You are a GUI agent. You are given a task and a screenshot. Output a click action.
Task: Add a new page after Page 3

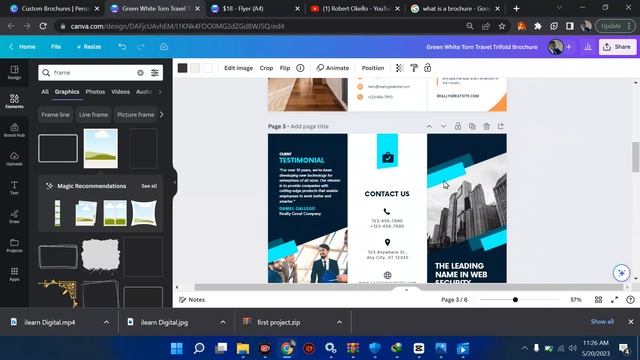click(501, 126)
